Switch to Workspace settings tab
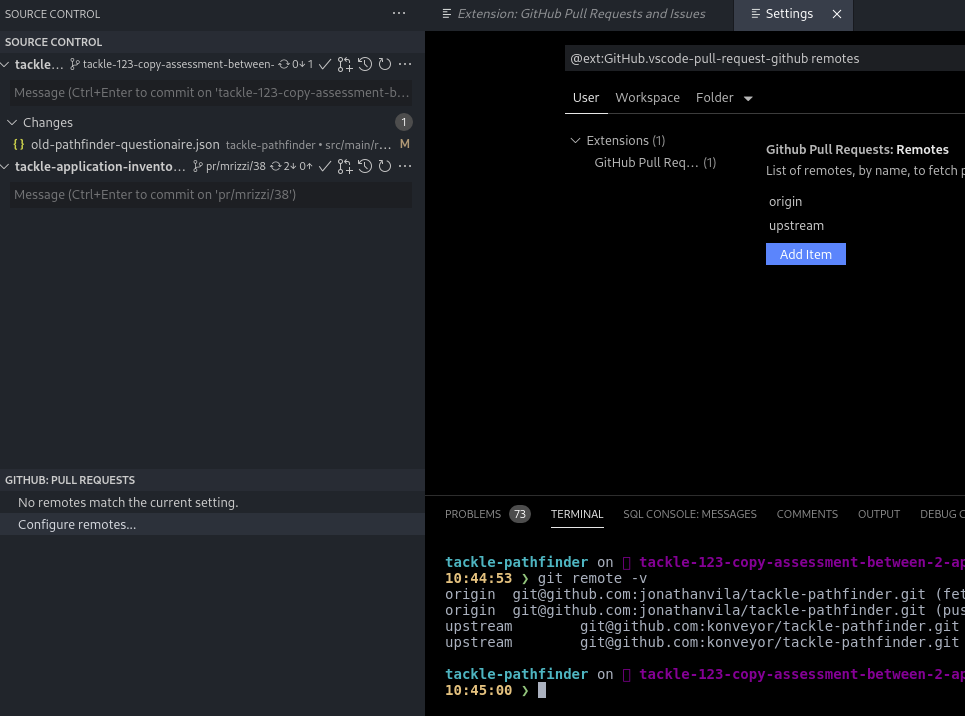This screenshot has width=965, height=716. (x=647, y=98)
